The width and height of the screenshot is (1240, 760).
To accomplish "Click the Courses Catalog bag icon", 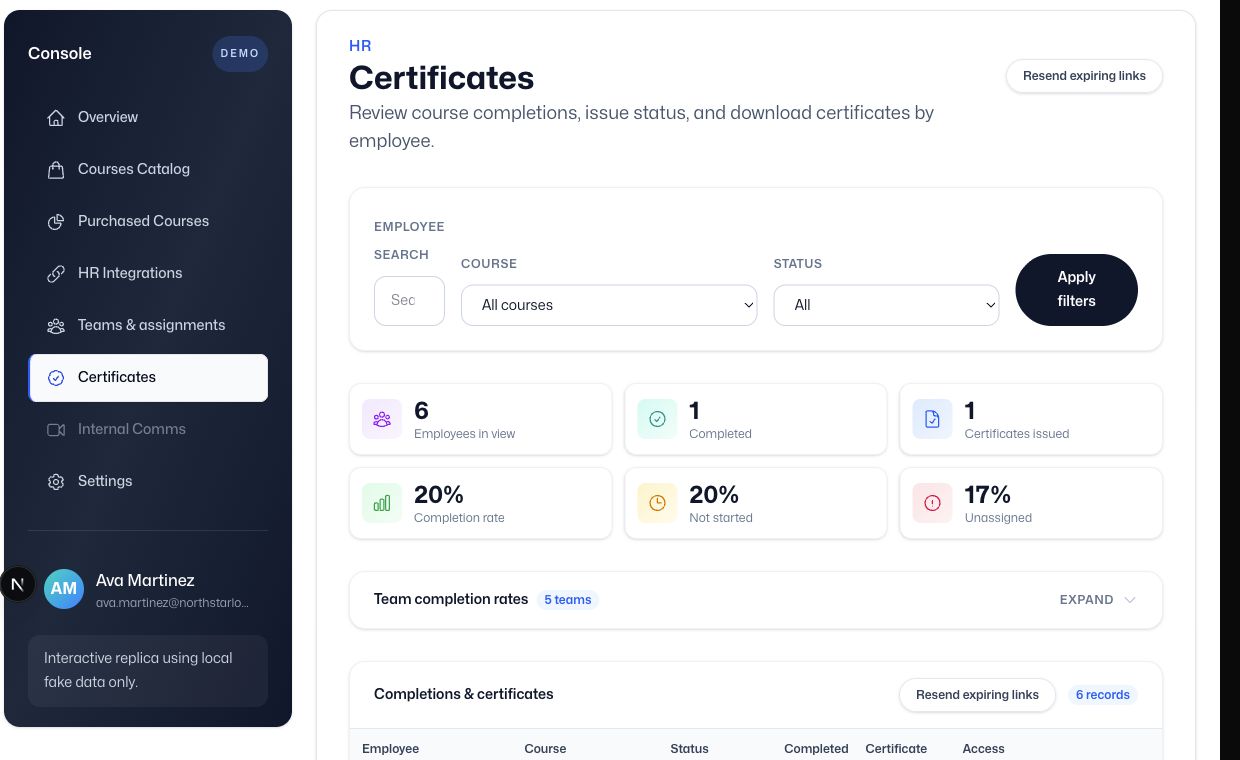I will [56, 169].
